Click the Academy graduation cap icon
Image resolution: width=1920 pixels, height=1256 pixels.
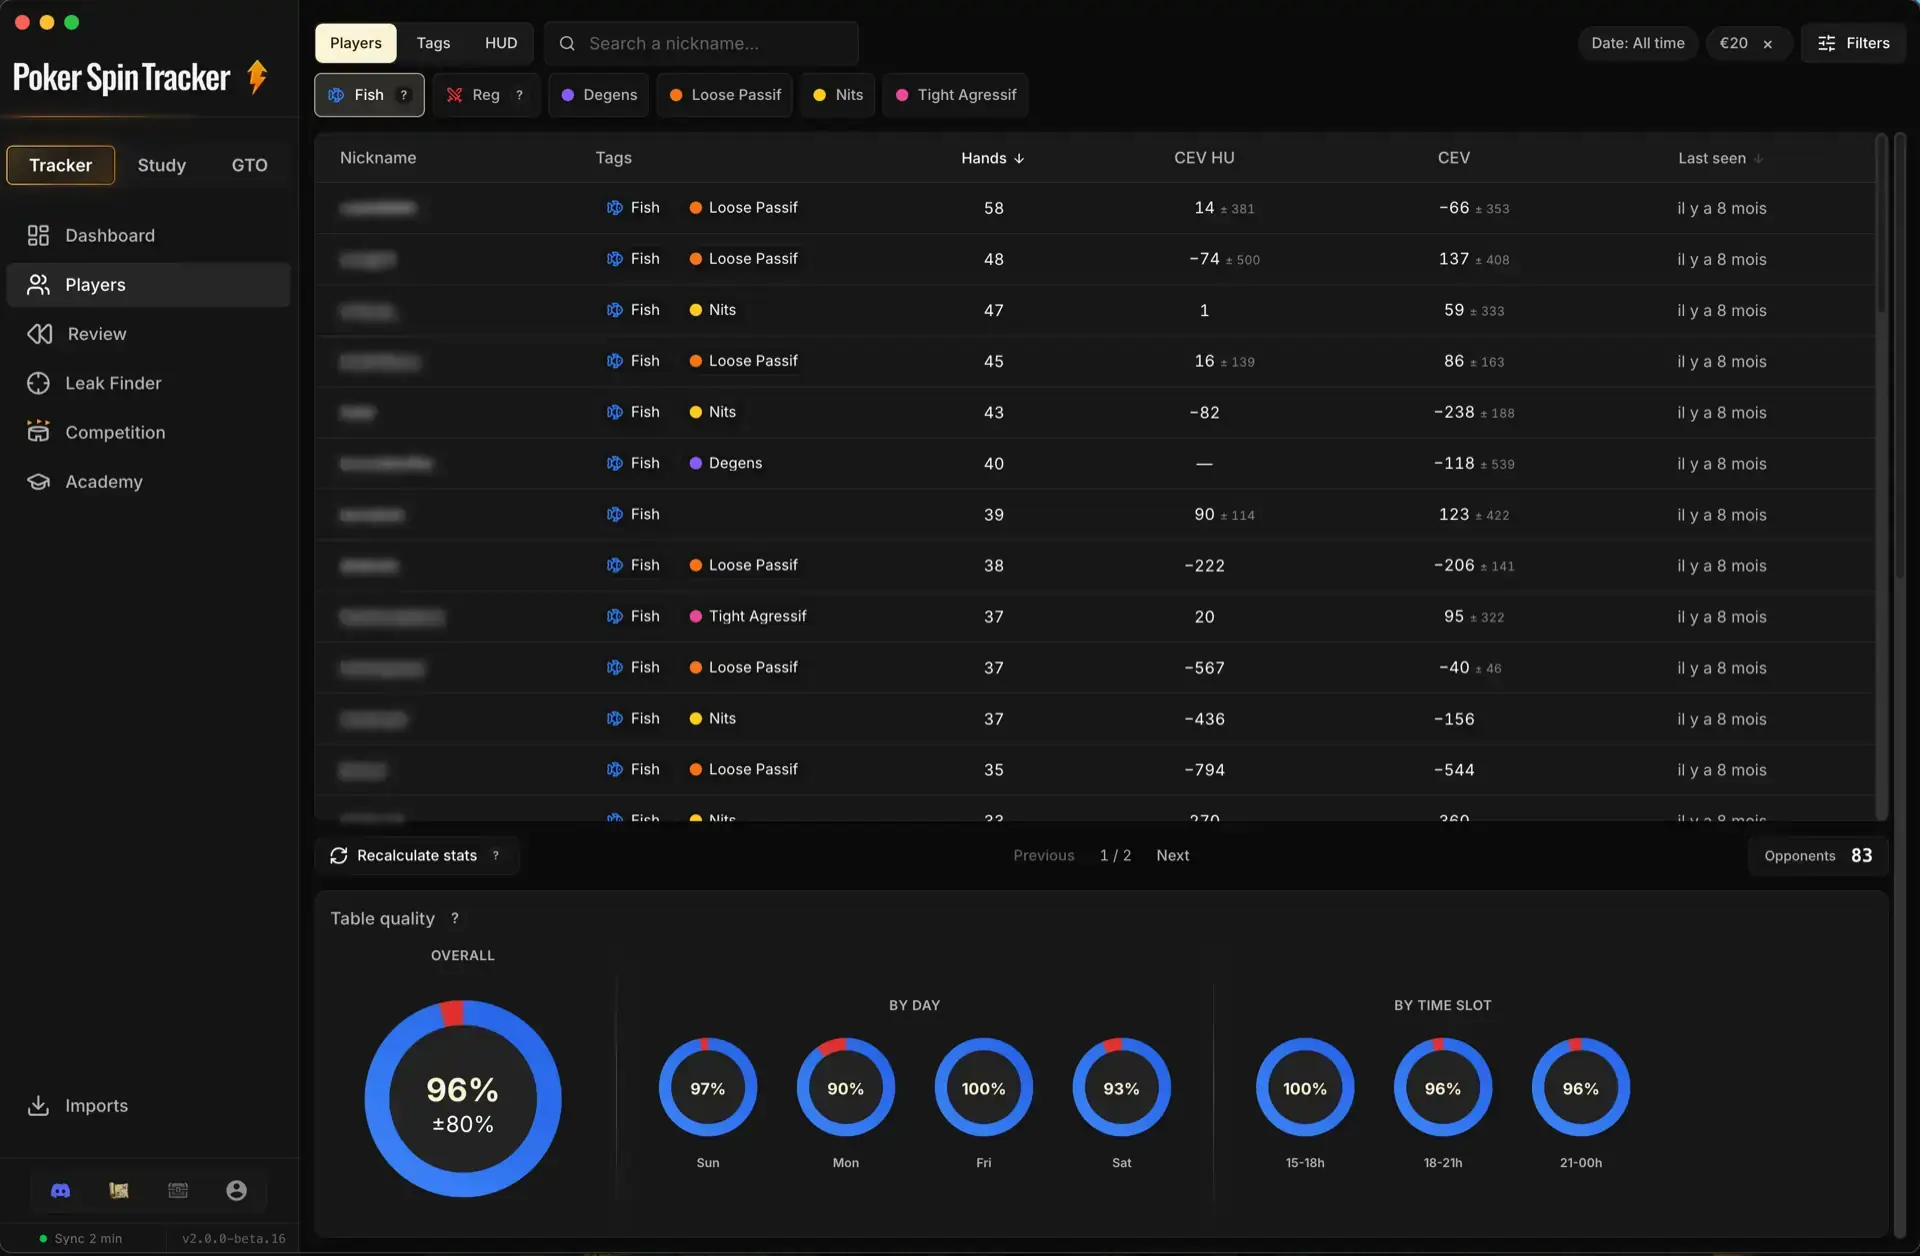pos(38,482)
